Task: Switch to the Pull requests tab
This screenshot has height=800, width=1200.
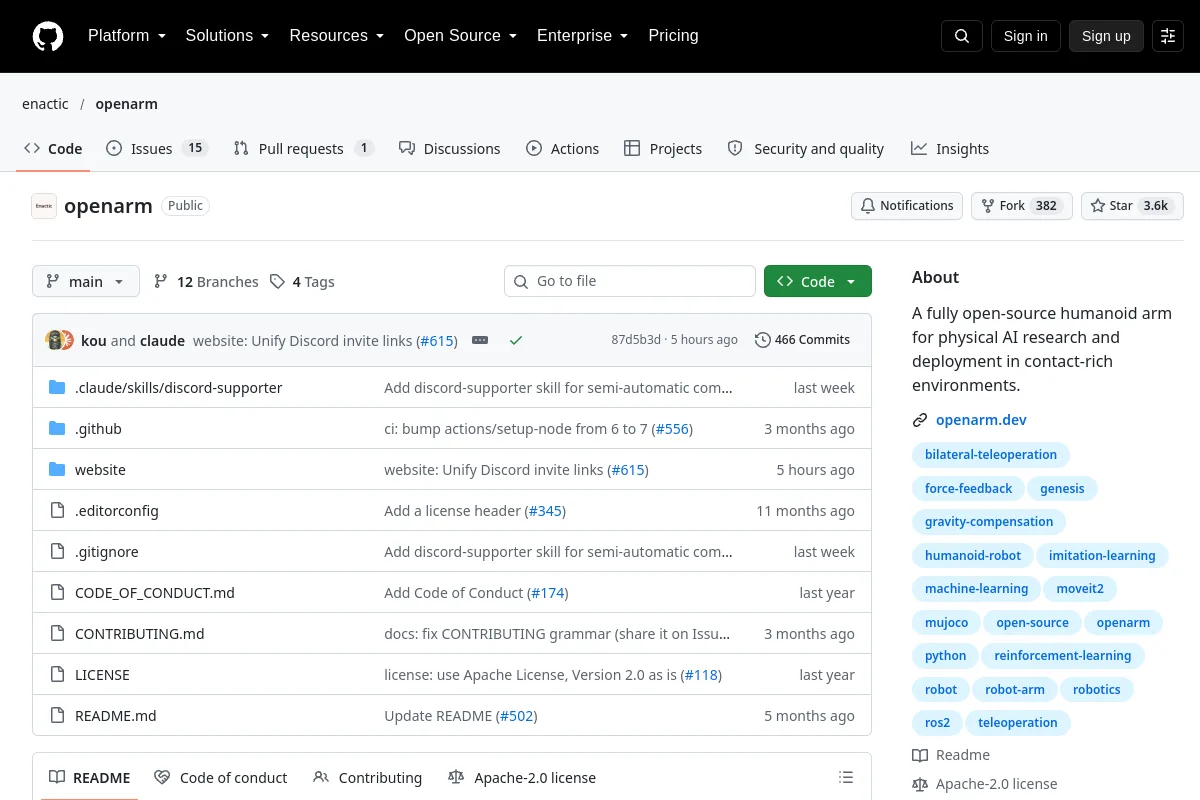Action: point(303,148)
